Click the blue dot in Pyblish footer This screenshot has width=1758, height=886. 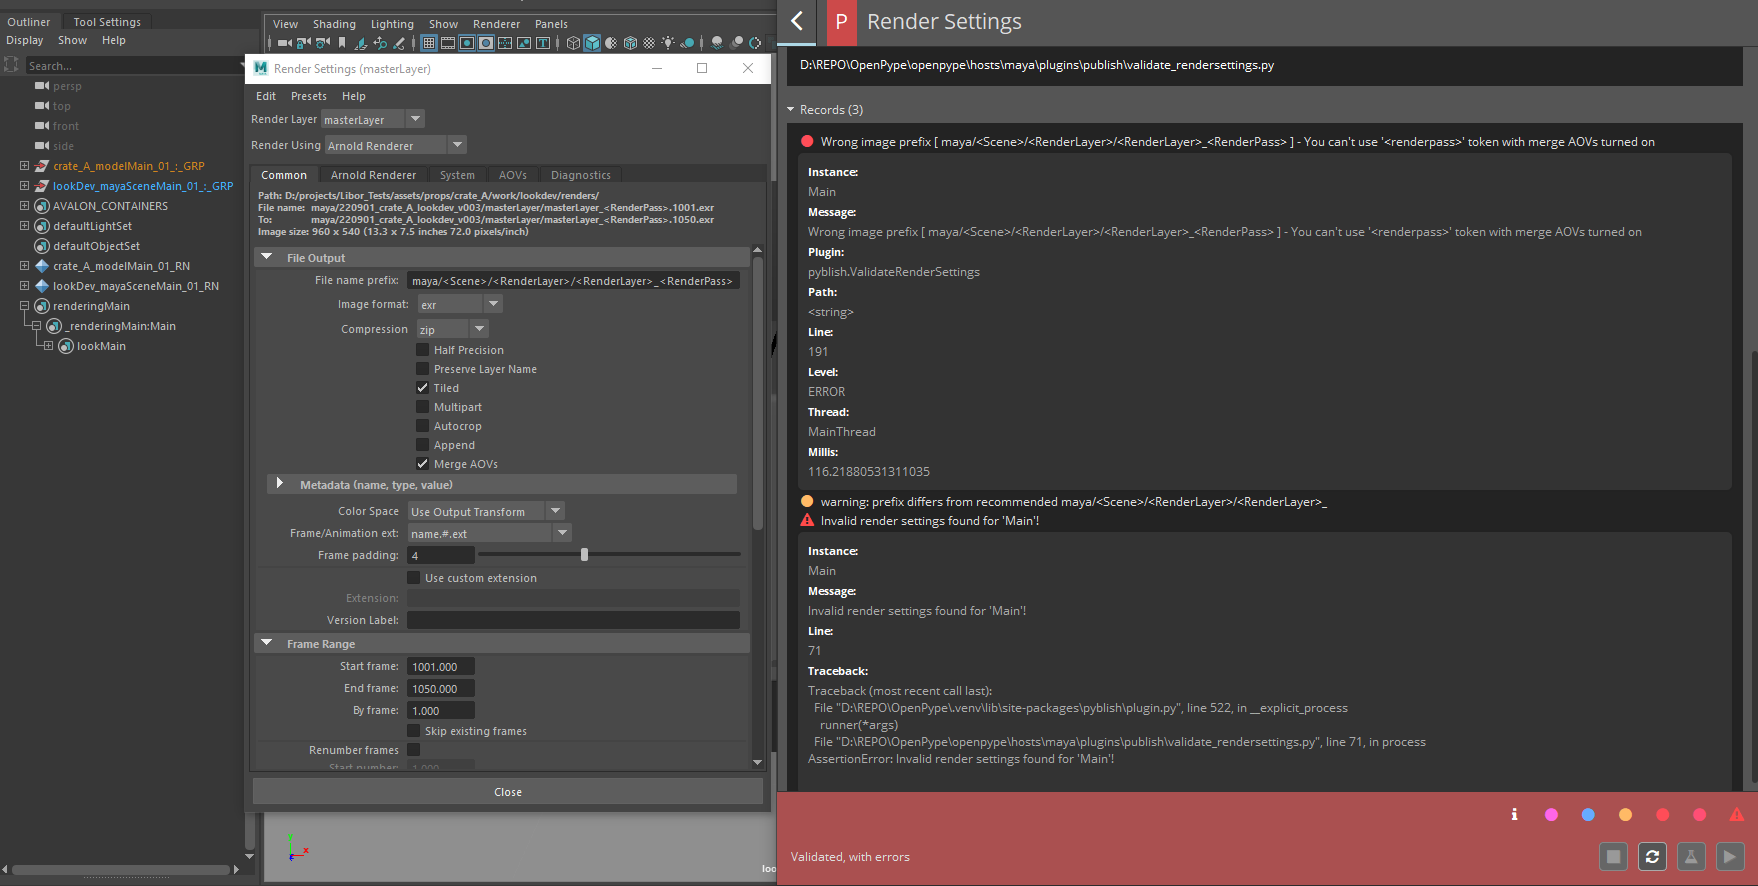[1588, 815]
